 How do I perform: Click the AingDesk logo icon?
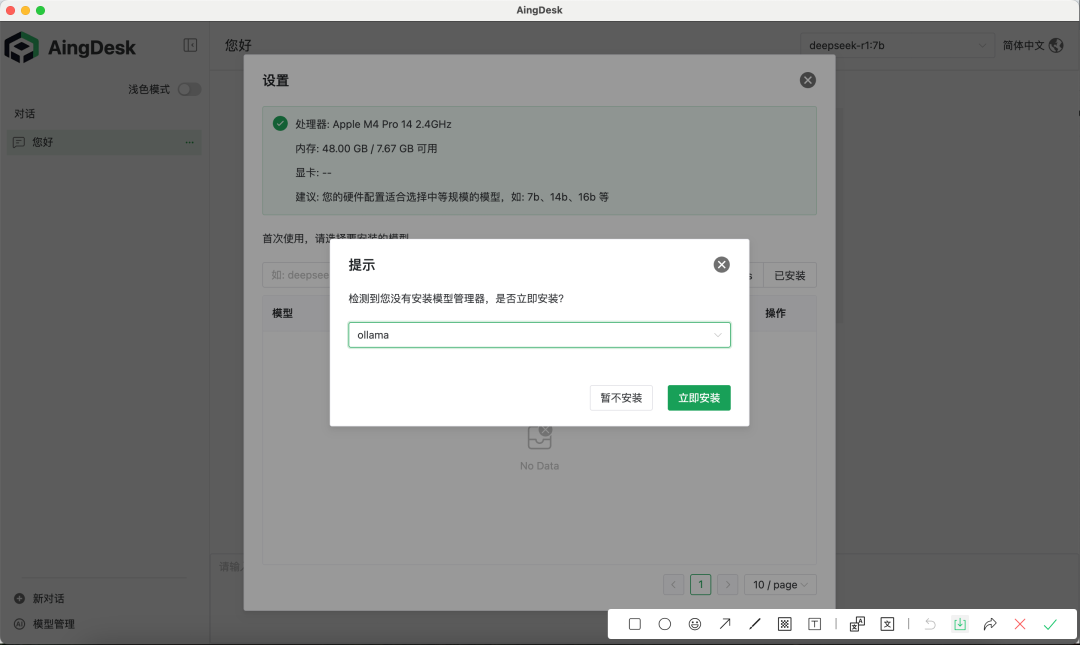click(x=21, y=47)
